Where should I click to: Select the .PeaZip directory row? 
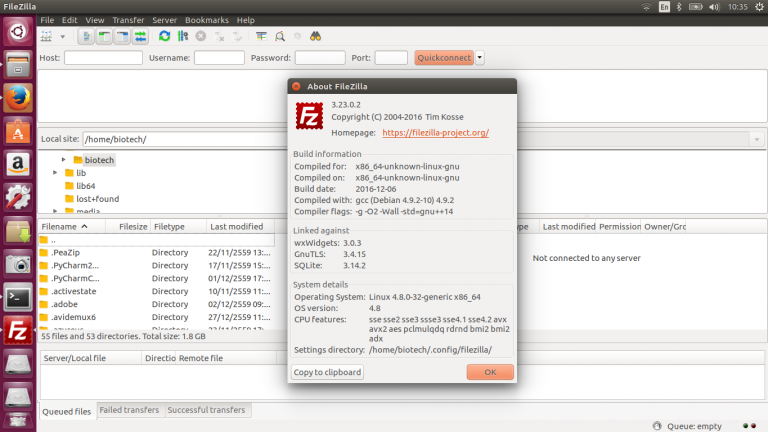(157, 253)
